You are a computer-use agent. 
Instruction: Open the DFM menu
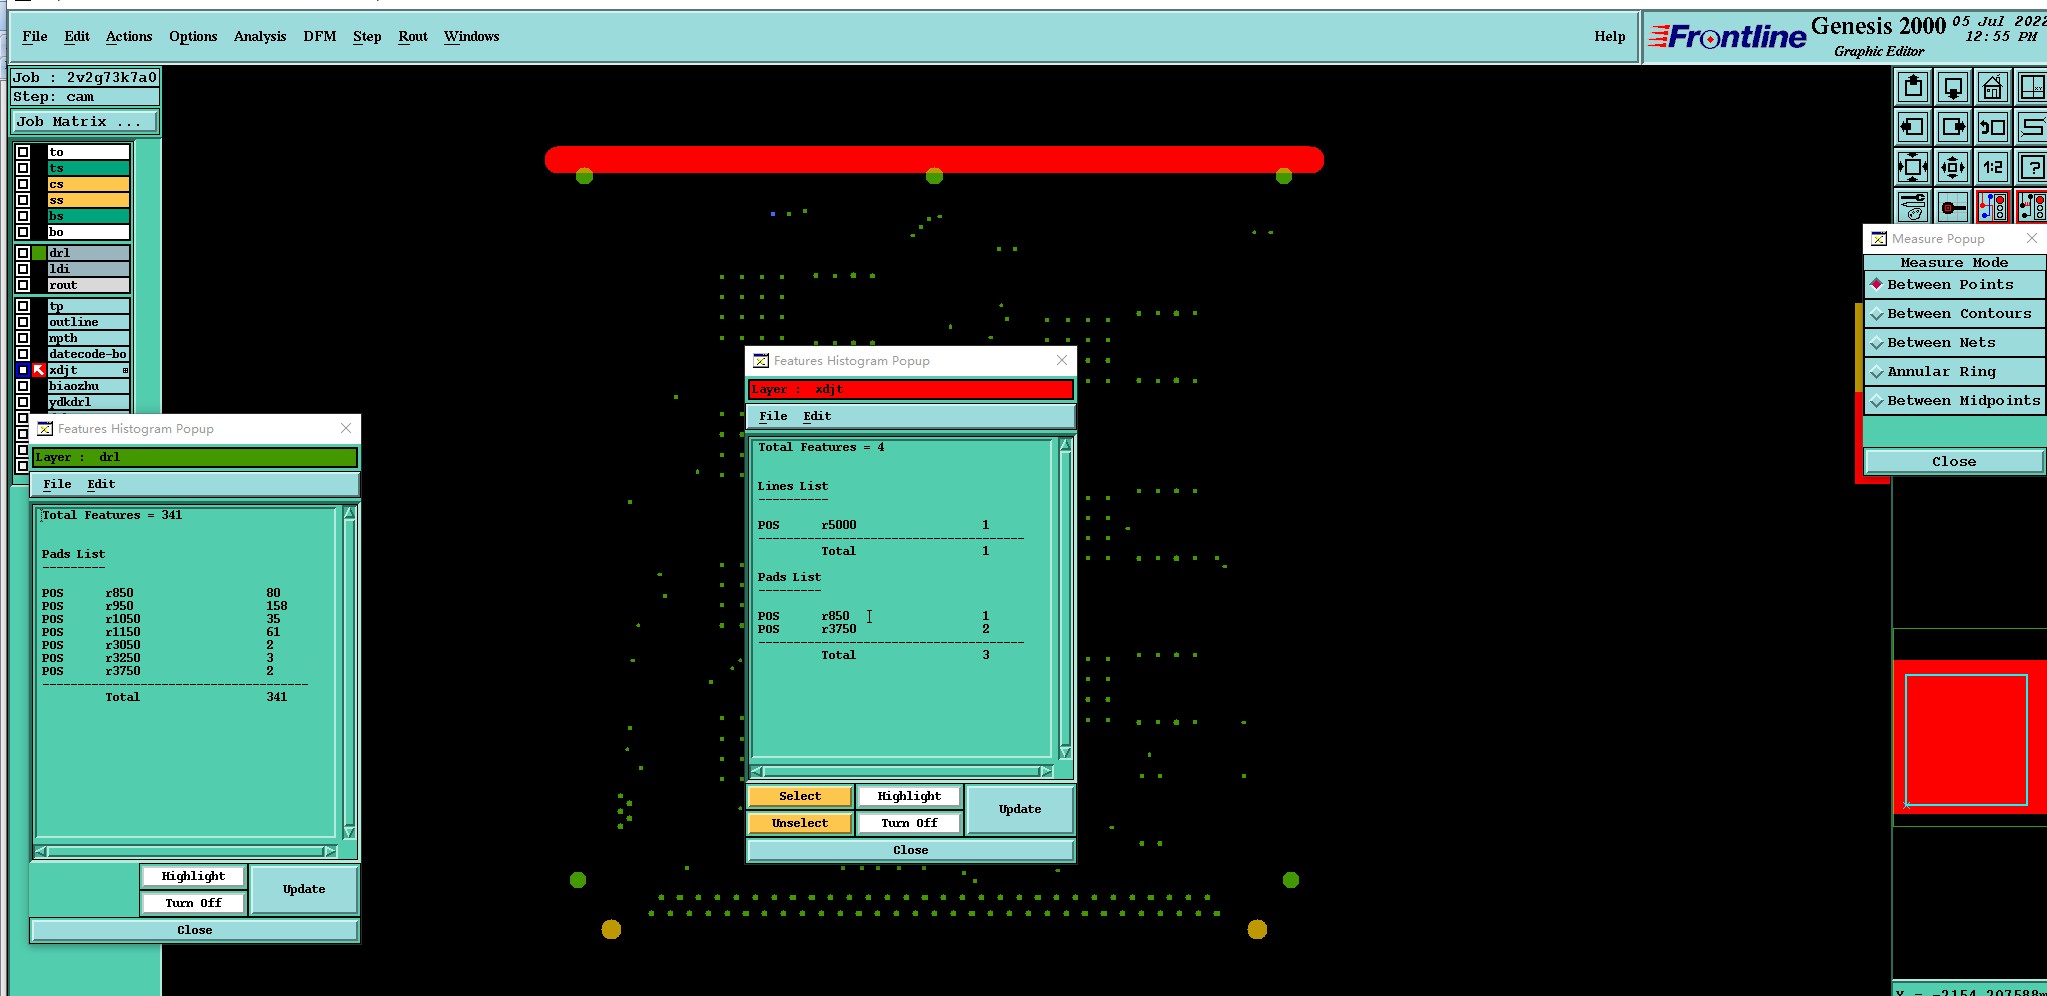point(320,36)
